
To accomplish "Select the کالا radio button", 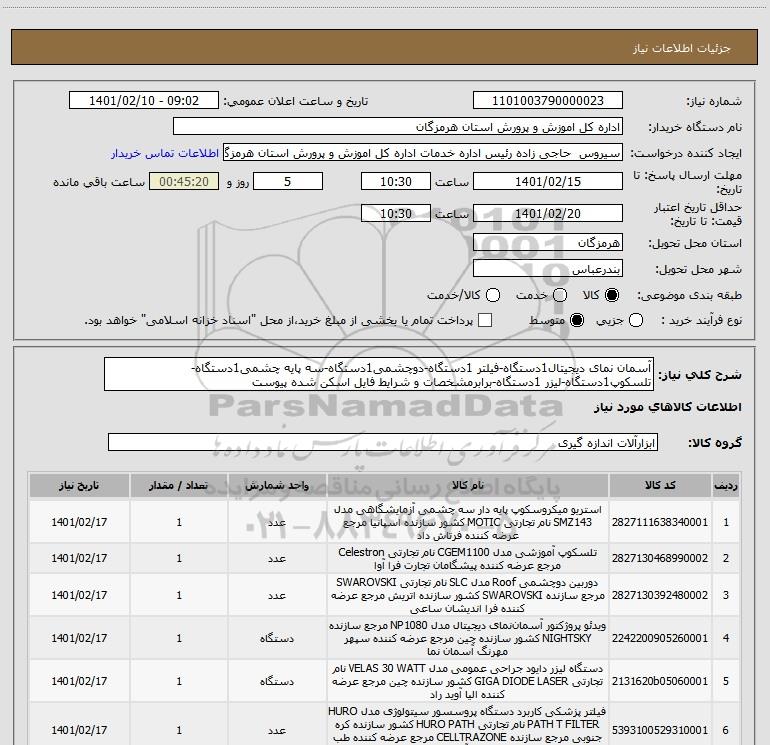I will 612,295.
